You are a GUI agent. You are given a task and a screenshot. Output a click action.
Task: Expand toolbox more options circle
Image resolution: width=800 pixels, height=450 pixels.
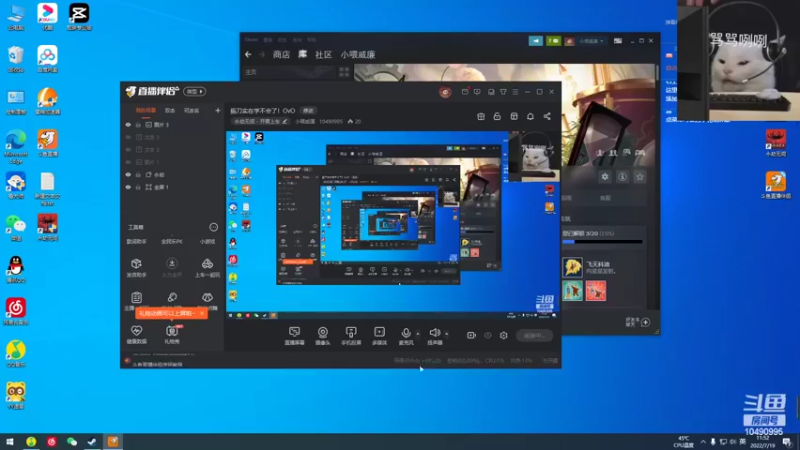click(x=213, y=227)
